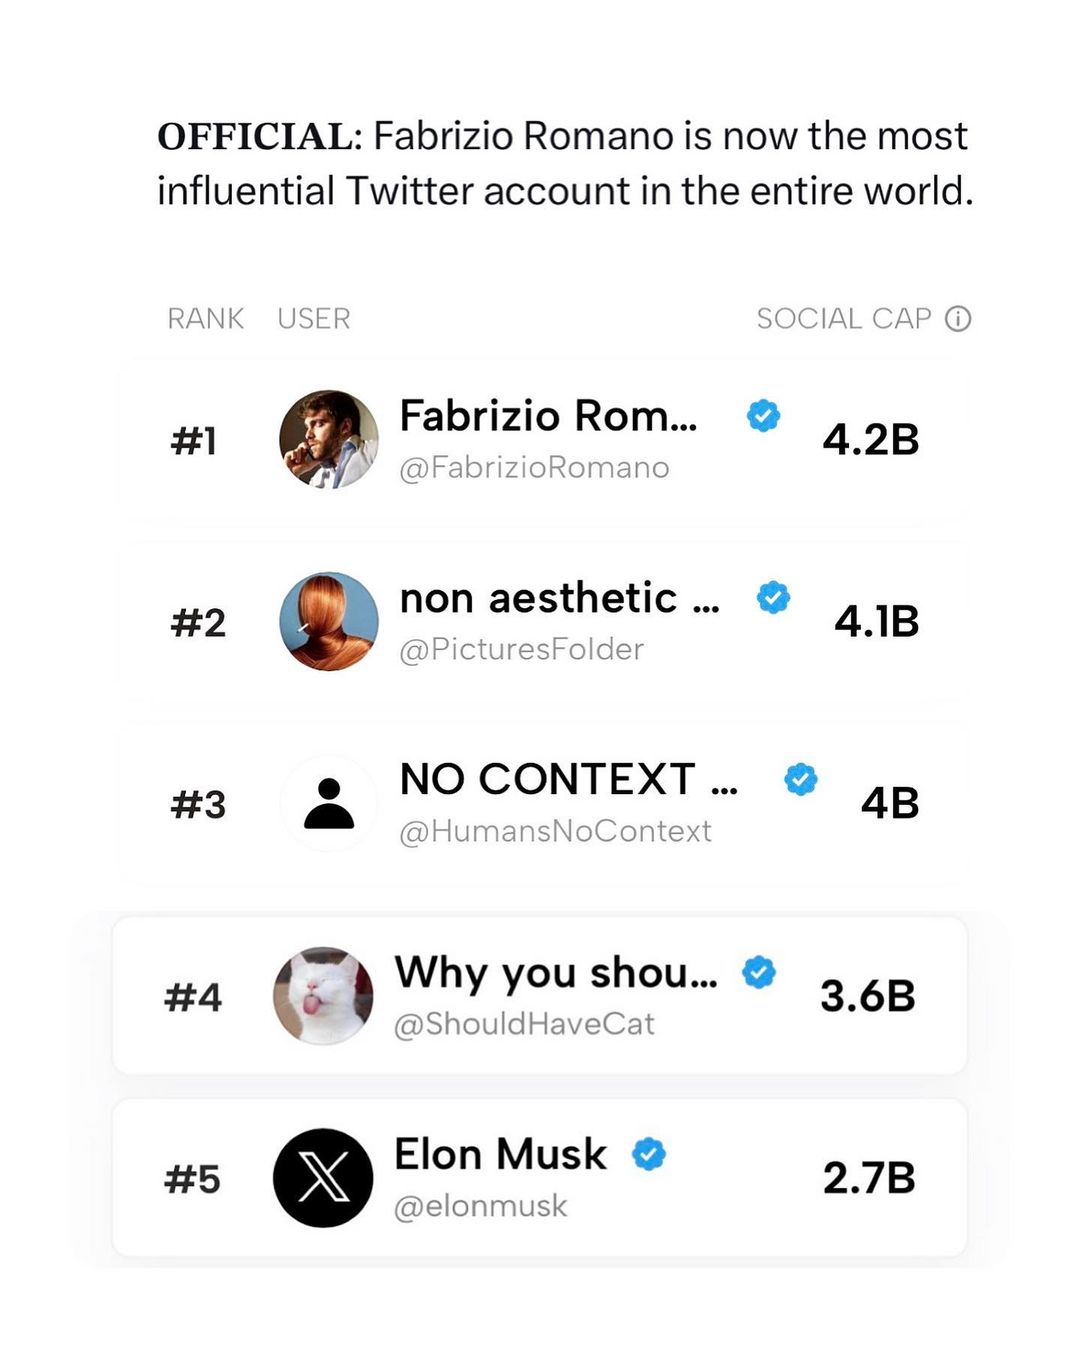Click the verified badge beside Why you shou...
1080x1350 pixels.
pyautogui.click(x=759, y=971)
